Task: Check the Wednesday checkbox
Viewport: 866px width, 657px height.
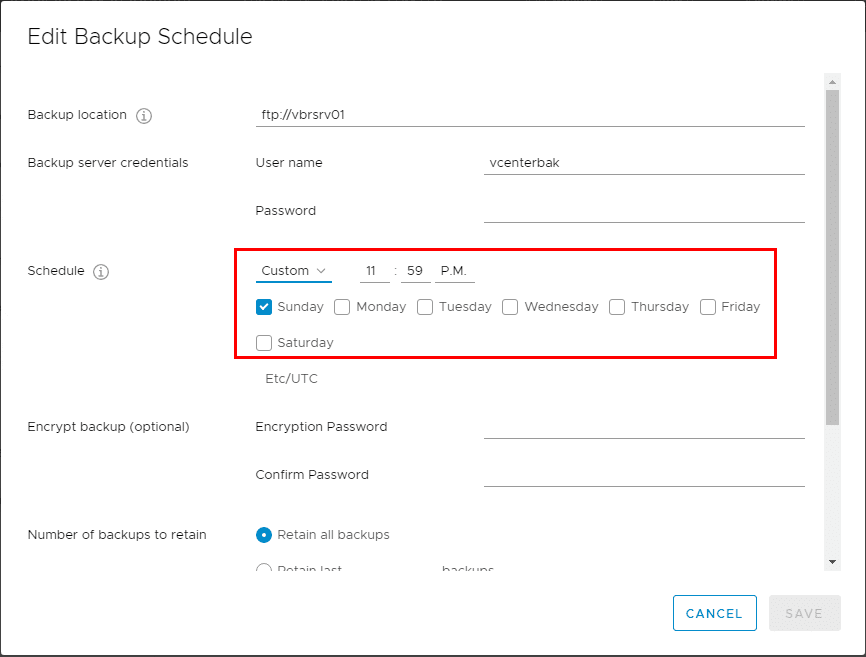Action: coord(510,307)
